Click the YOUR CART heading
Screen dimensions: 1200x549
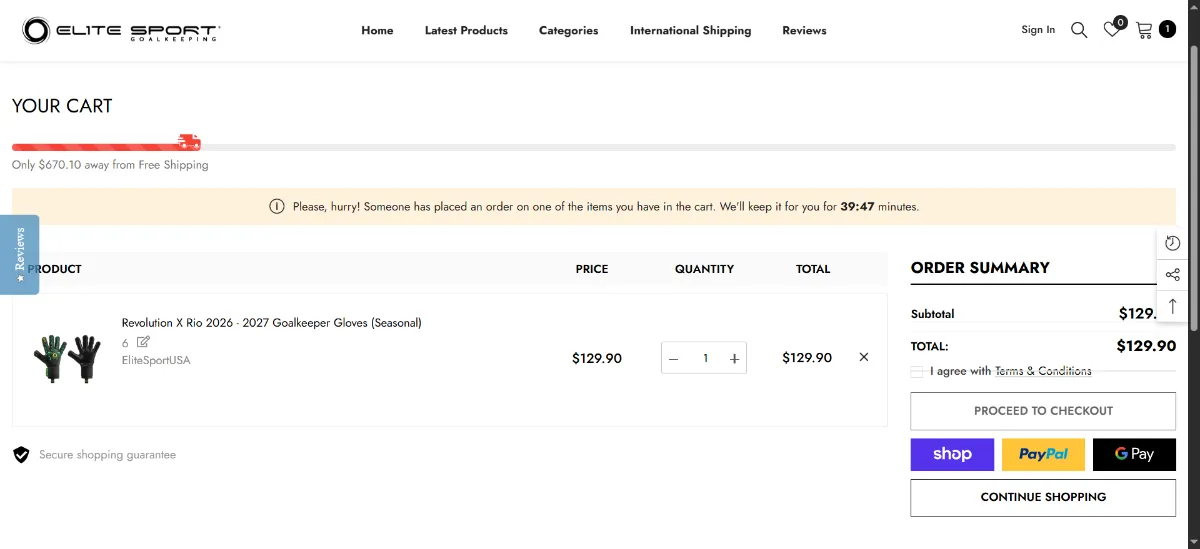pos(62,106)
